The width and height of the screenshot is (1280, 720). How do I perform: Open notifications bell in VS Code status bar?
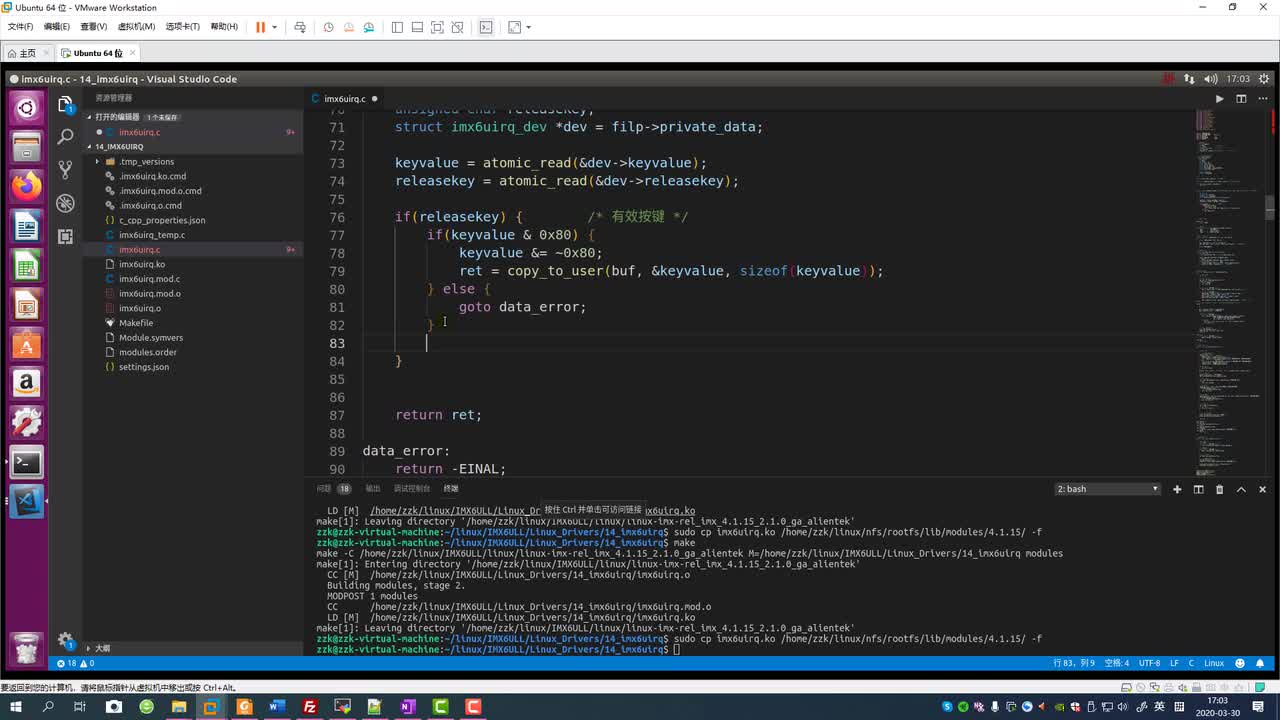(x=1259, y=663)
